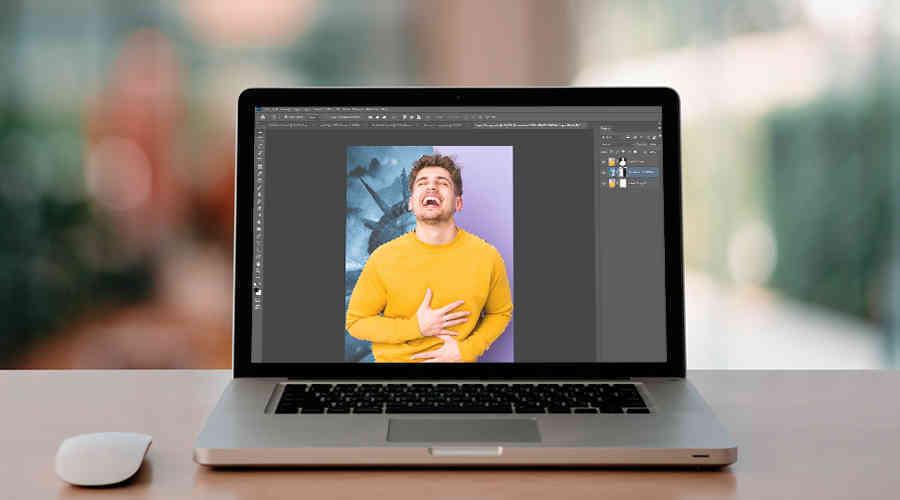Switch to the first document tab
This screenshot has height=500, width=900.
(290, 125)
